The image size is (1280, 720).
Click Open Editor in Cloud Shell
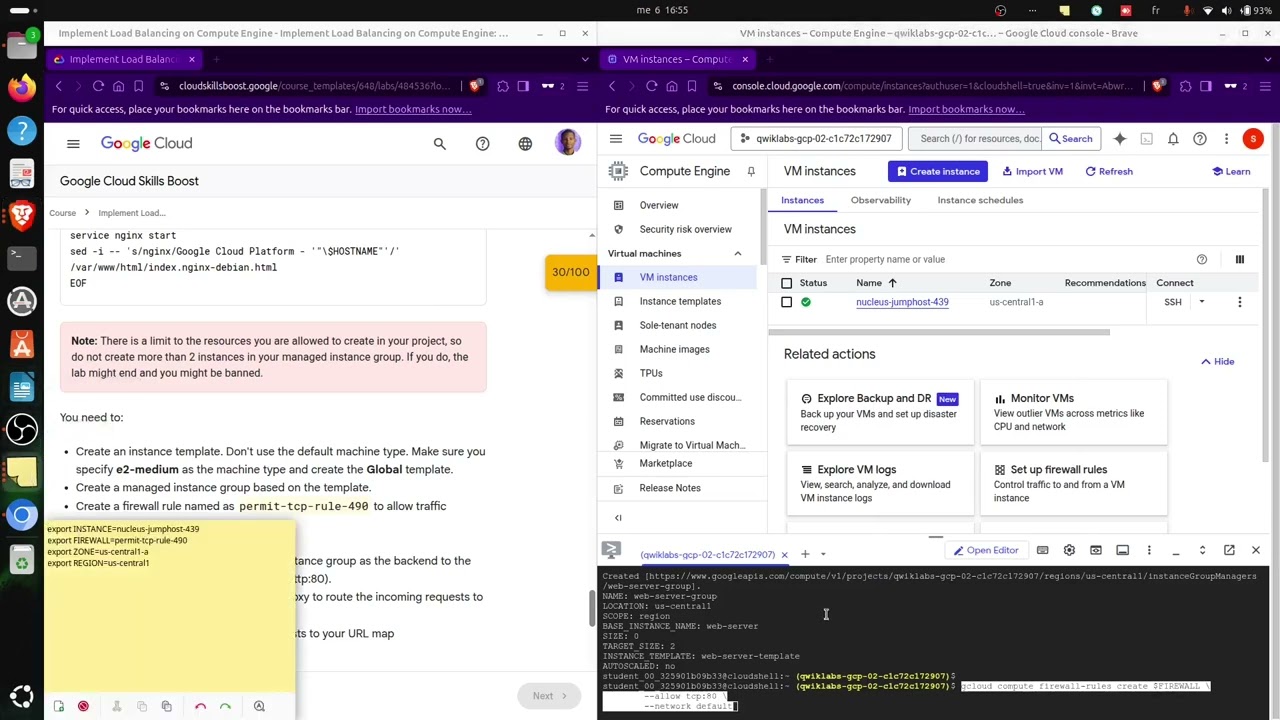point(985,550)
